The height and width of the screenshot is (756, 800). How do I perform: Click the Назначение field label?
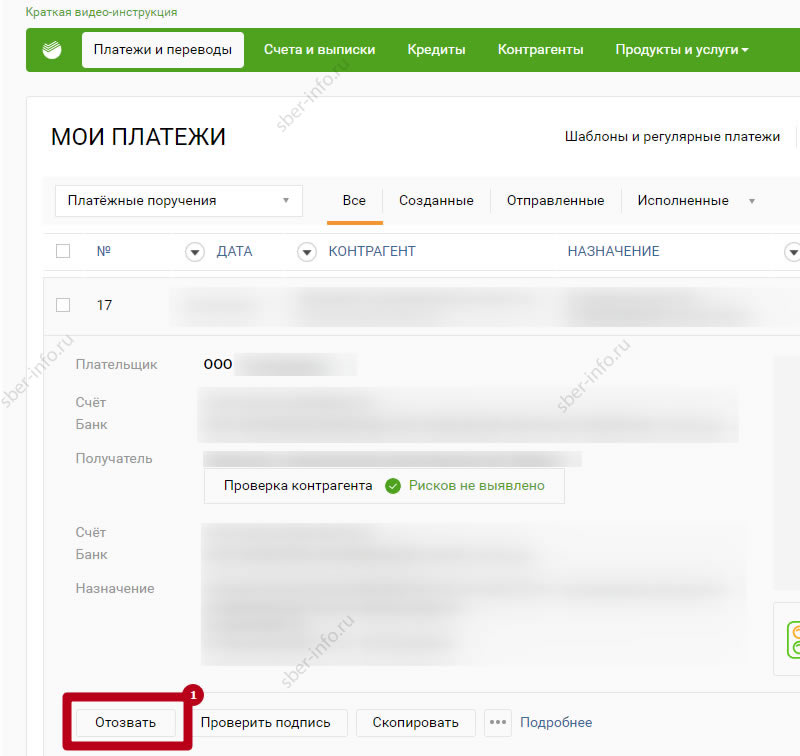point(115,589)
